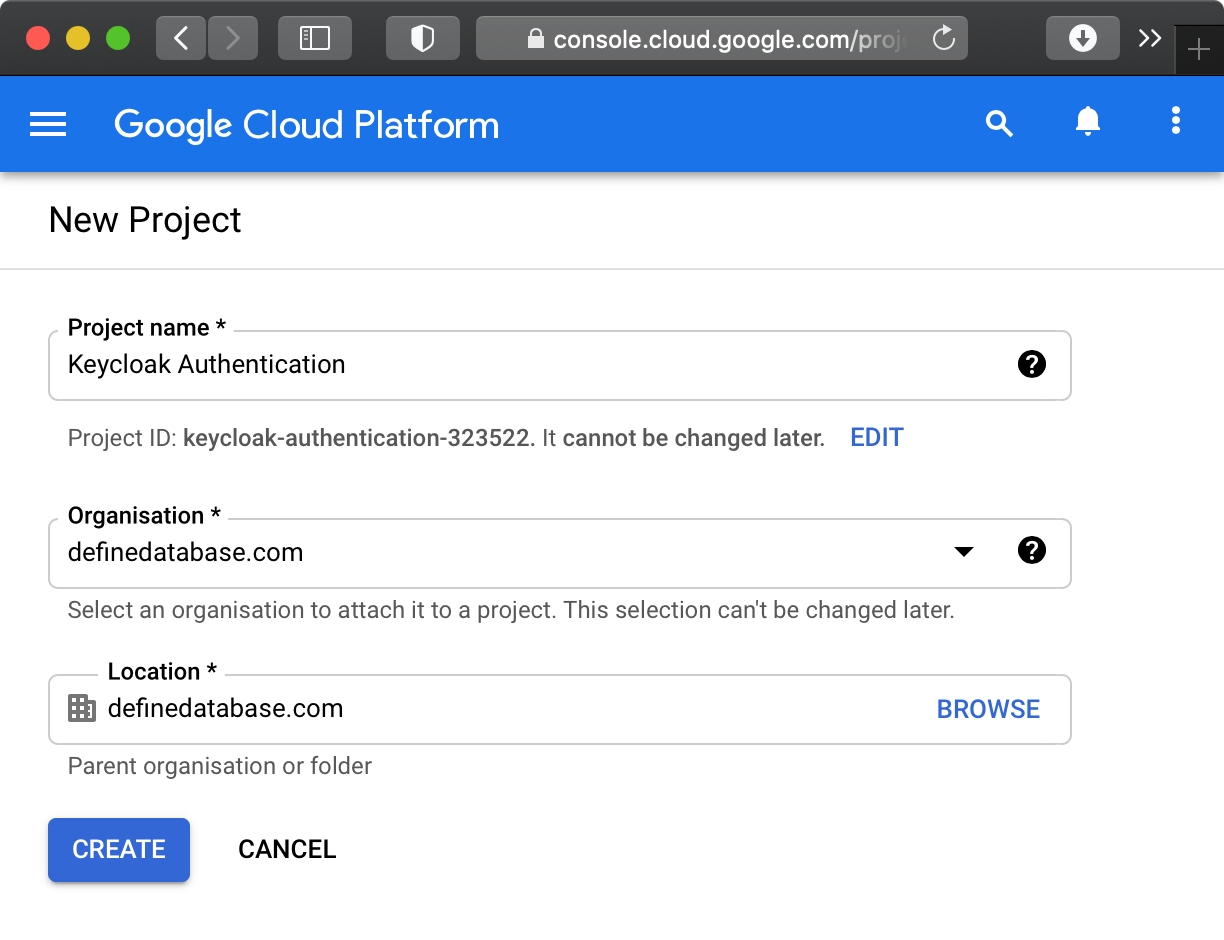The height and width of the screenshot is (940, 1224).
Task: Open the three-dot overflow menu
Action: (1175, 121)
